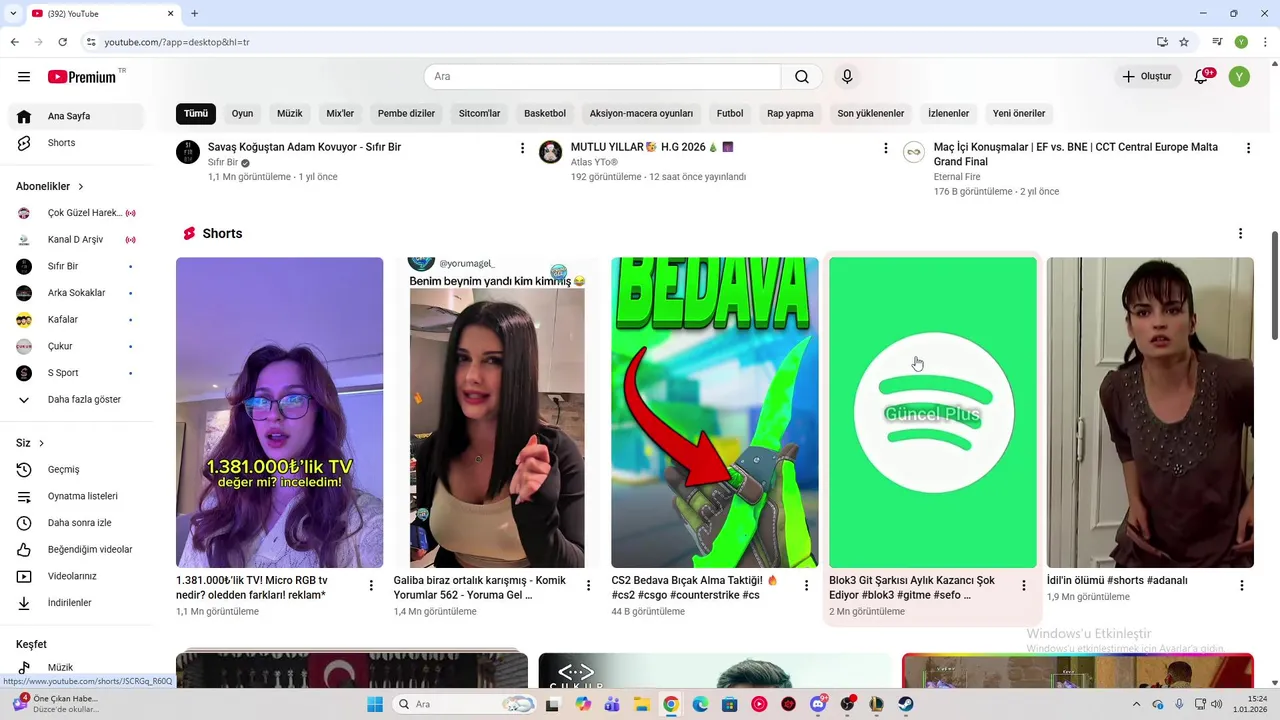Open Çok Güzel Hareketler subscription channel
This screenshot has width=1280, height=720.
[76, 213]
